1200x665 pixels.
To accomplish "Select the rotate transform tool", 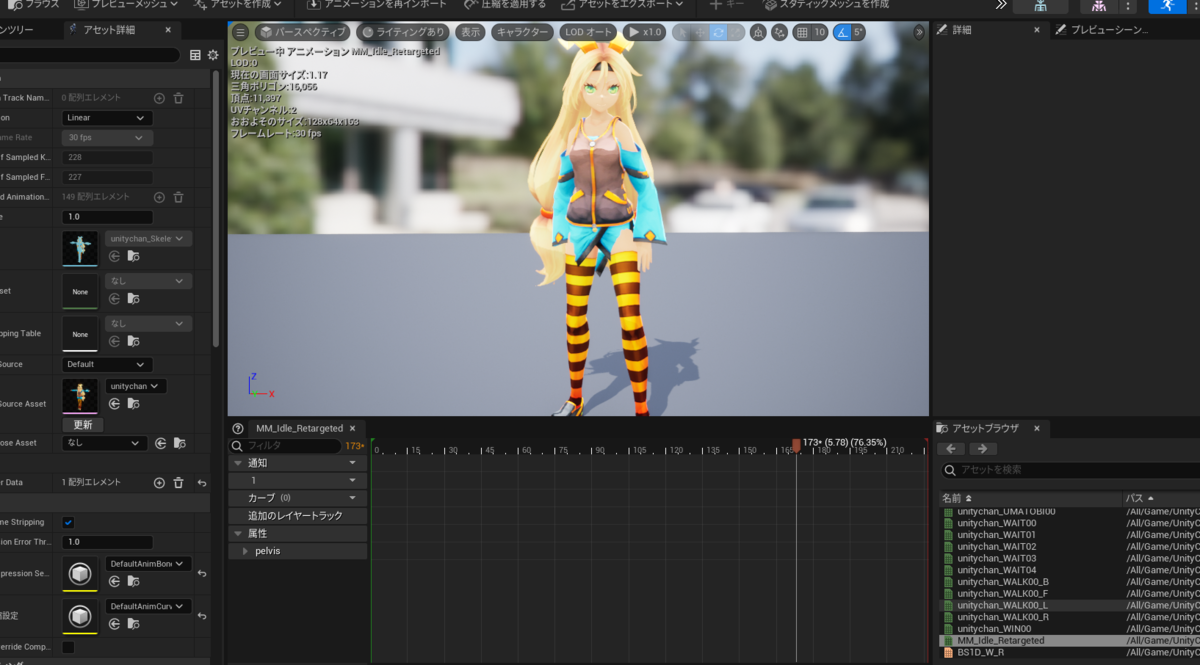I will coord(718,32).
